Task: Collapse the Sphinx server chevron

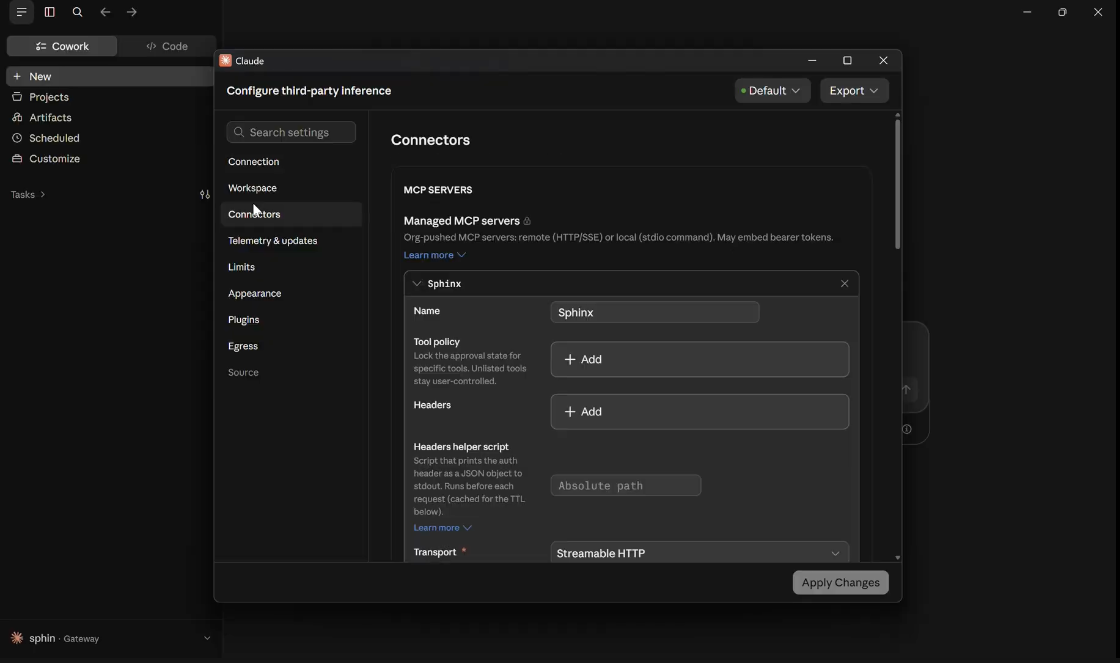Action: (x=416, y=284)
